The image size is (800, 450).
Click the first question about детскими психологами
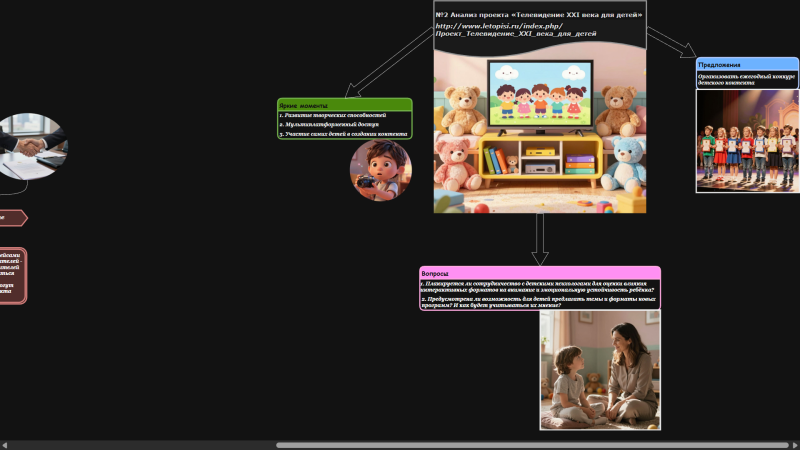pos(540,286)
